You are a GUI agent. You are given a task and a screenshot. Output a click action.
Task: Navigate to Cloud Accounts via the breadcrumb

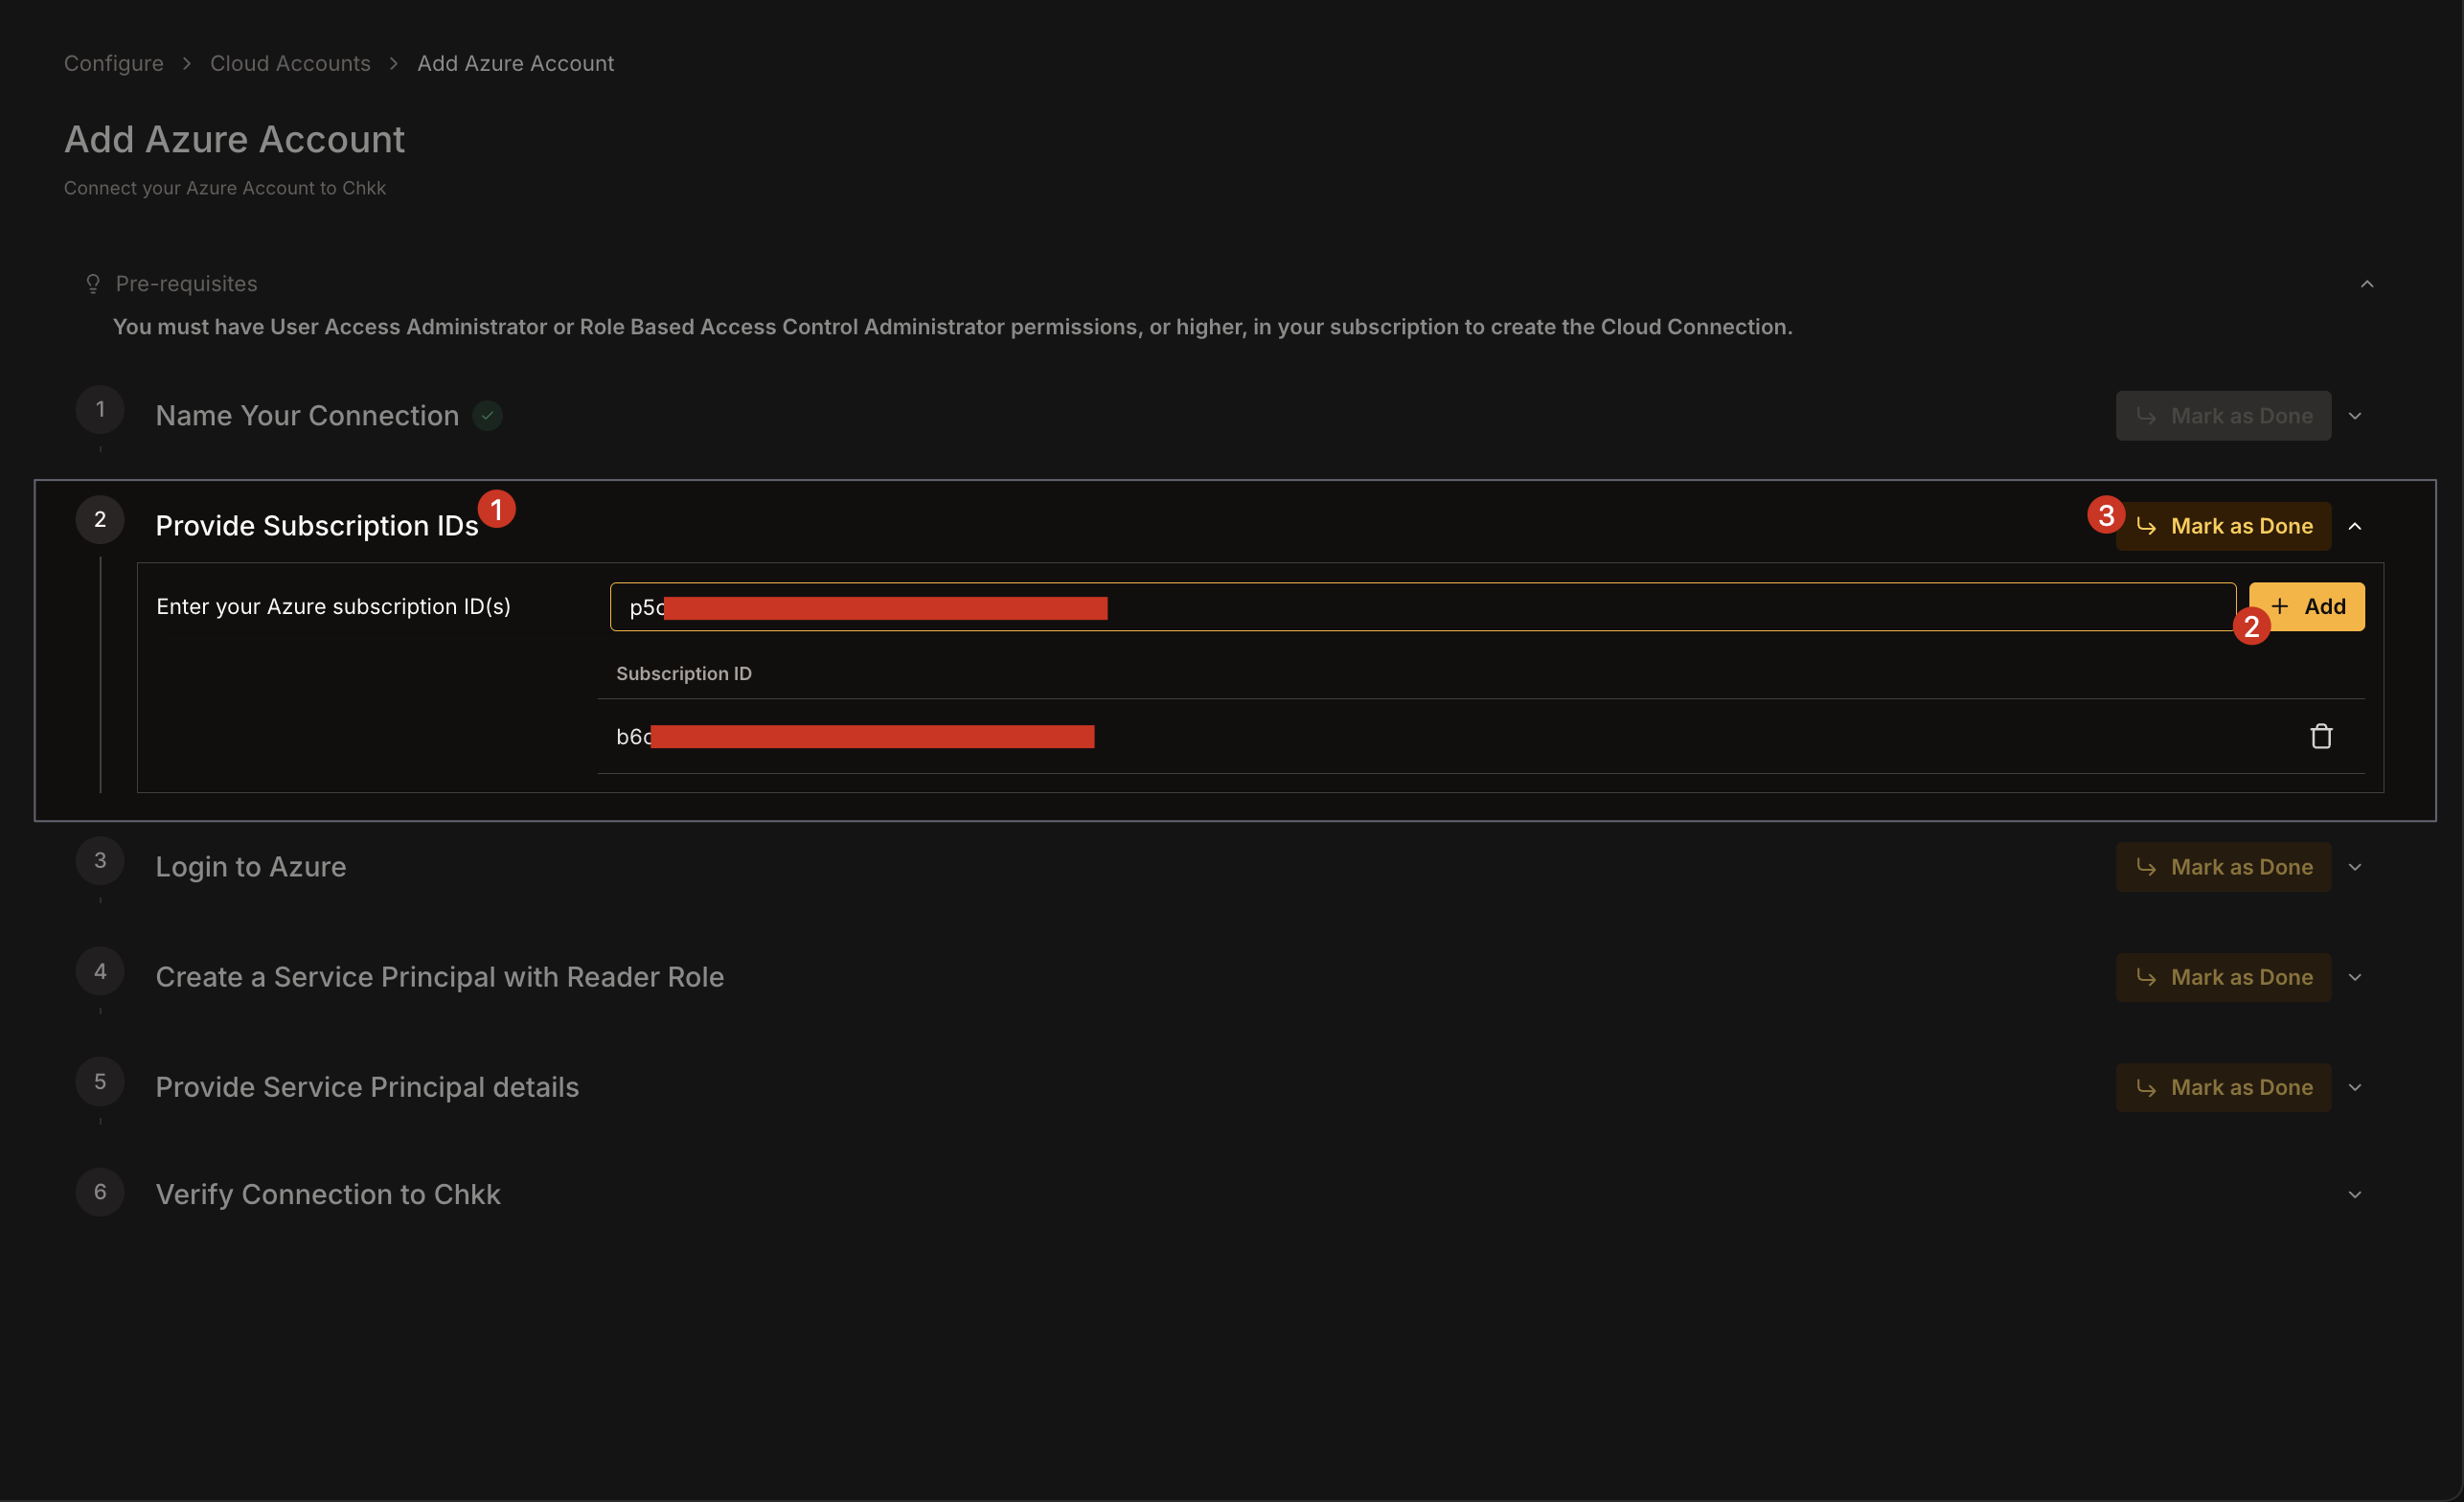click(289, 62)
